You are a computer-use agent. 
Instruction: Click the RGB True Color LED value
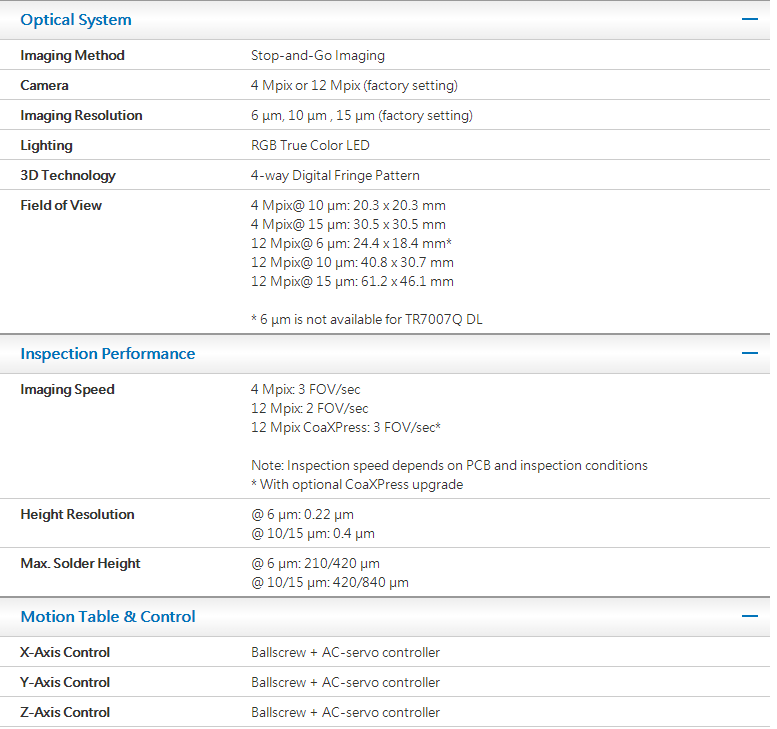(x=310, y=146)
